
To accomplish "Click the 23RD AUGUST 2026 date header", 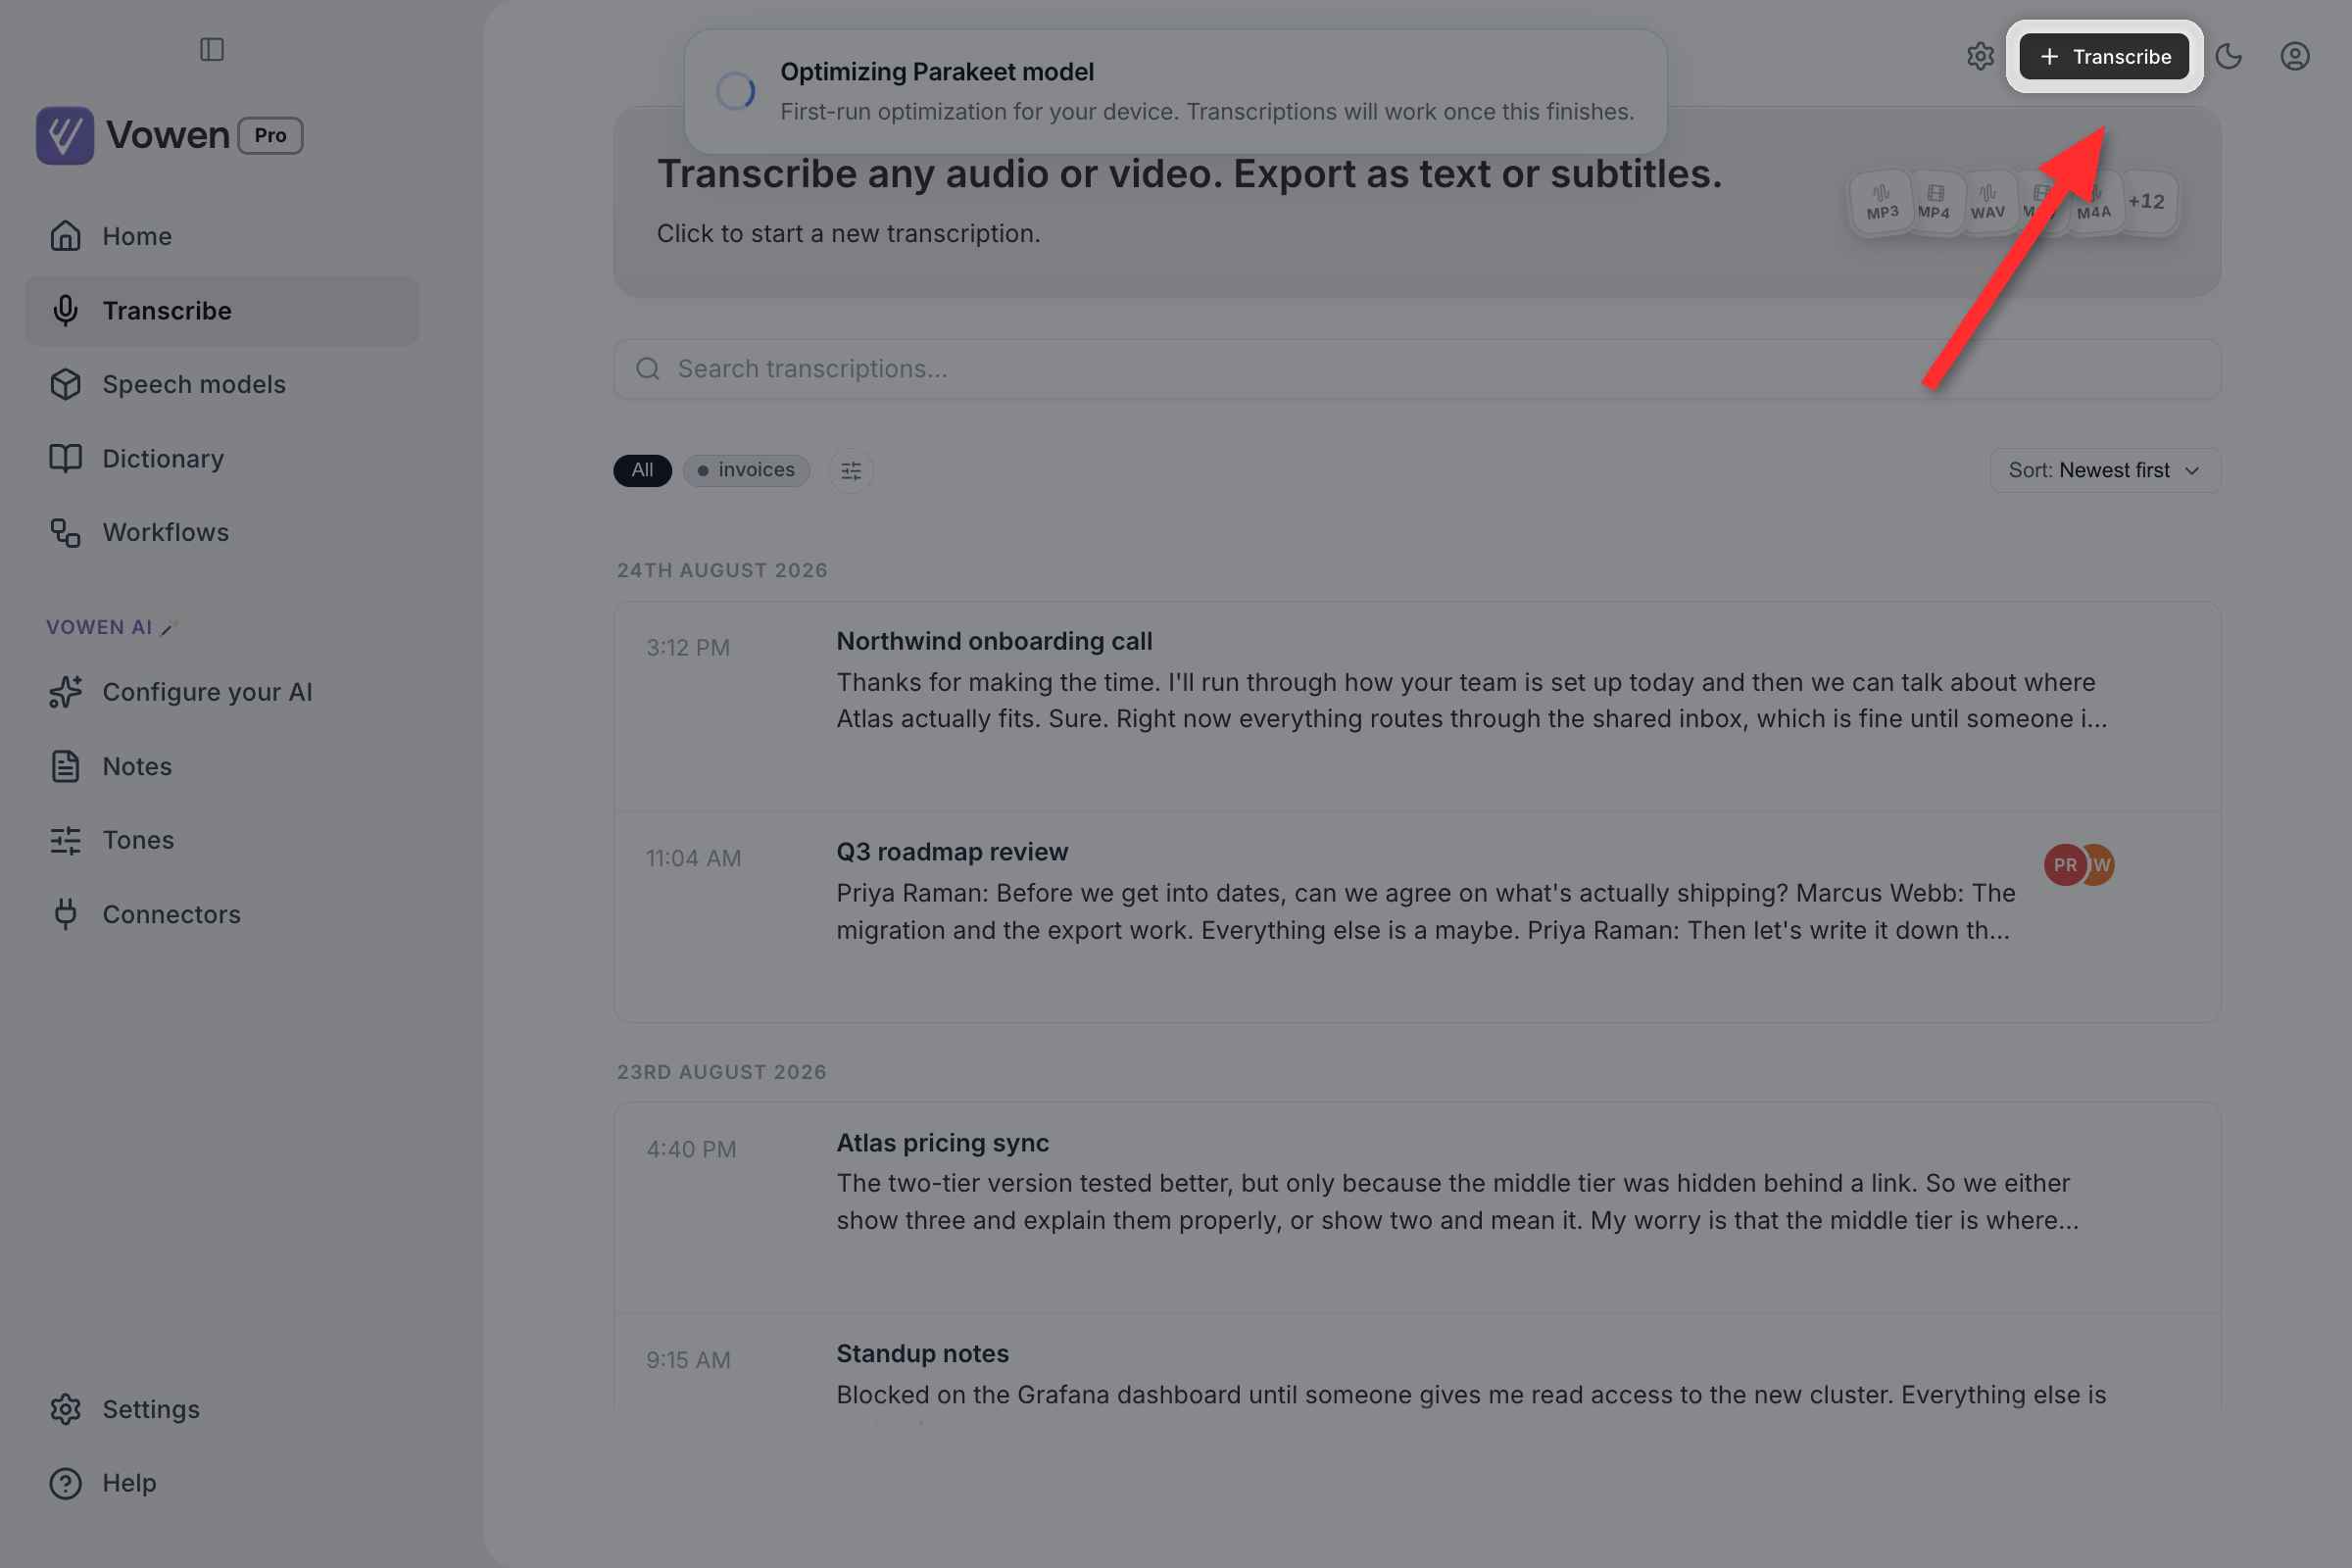I will tap(722, 1072).
